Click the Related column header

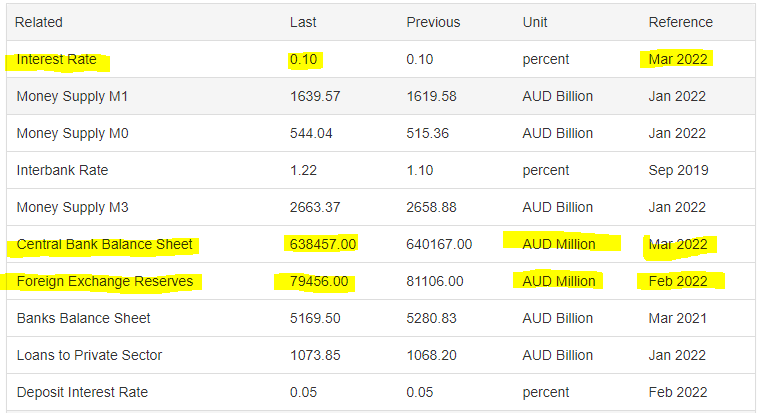pos(39,22)
